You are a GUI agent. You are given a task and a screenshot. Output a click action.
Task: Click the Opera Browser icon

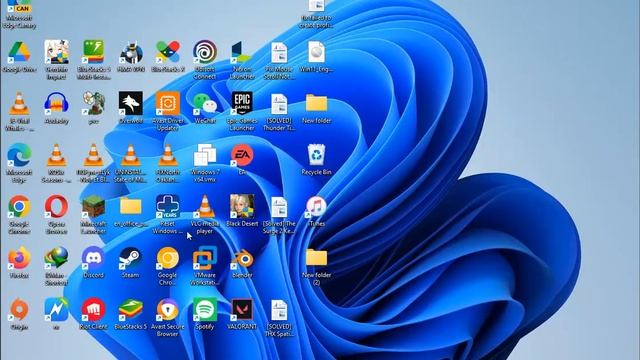tap(56, 207)
